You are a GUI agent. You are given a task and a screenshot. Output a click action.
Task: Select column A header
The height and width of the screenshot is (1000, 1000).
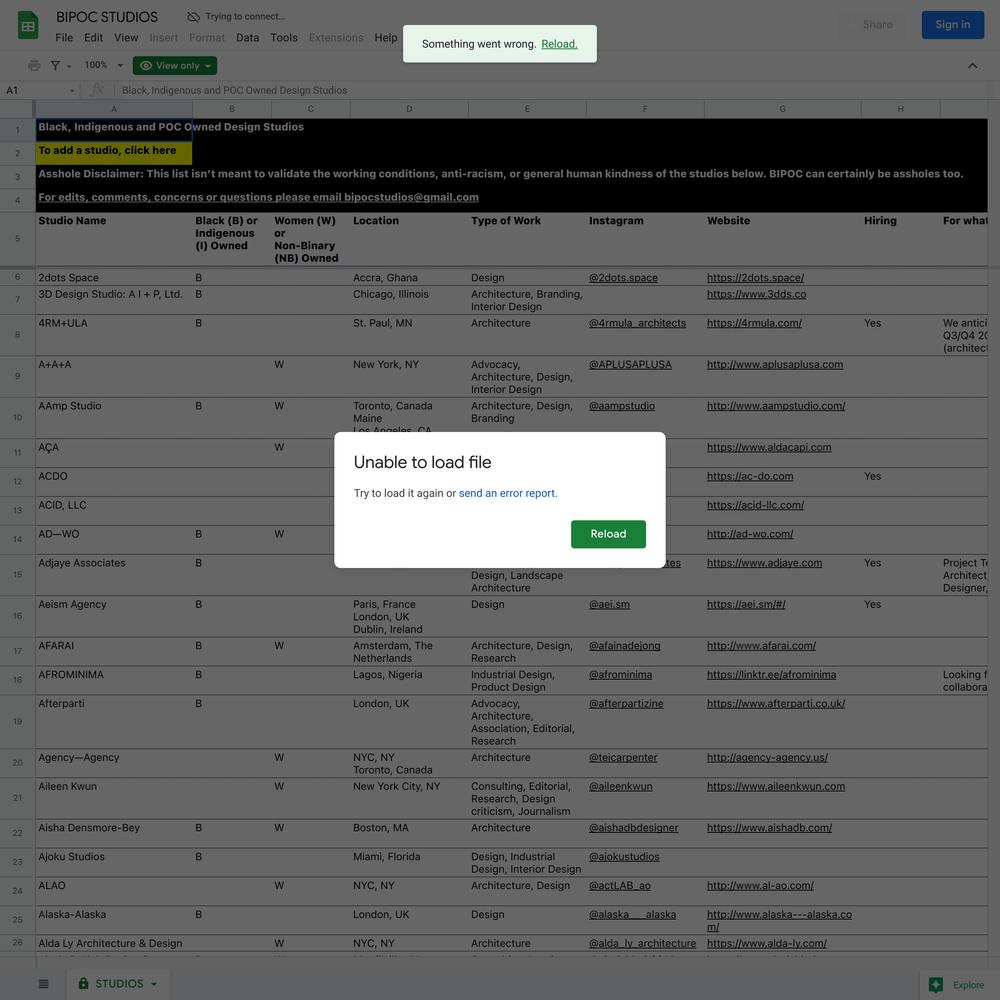114,109
